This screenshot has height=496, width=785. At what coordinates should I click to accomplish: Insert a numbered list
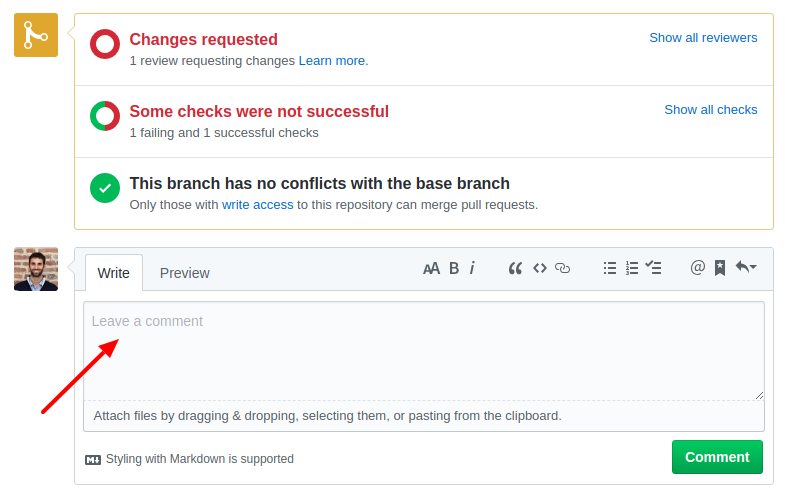coord(632,268)
